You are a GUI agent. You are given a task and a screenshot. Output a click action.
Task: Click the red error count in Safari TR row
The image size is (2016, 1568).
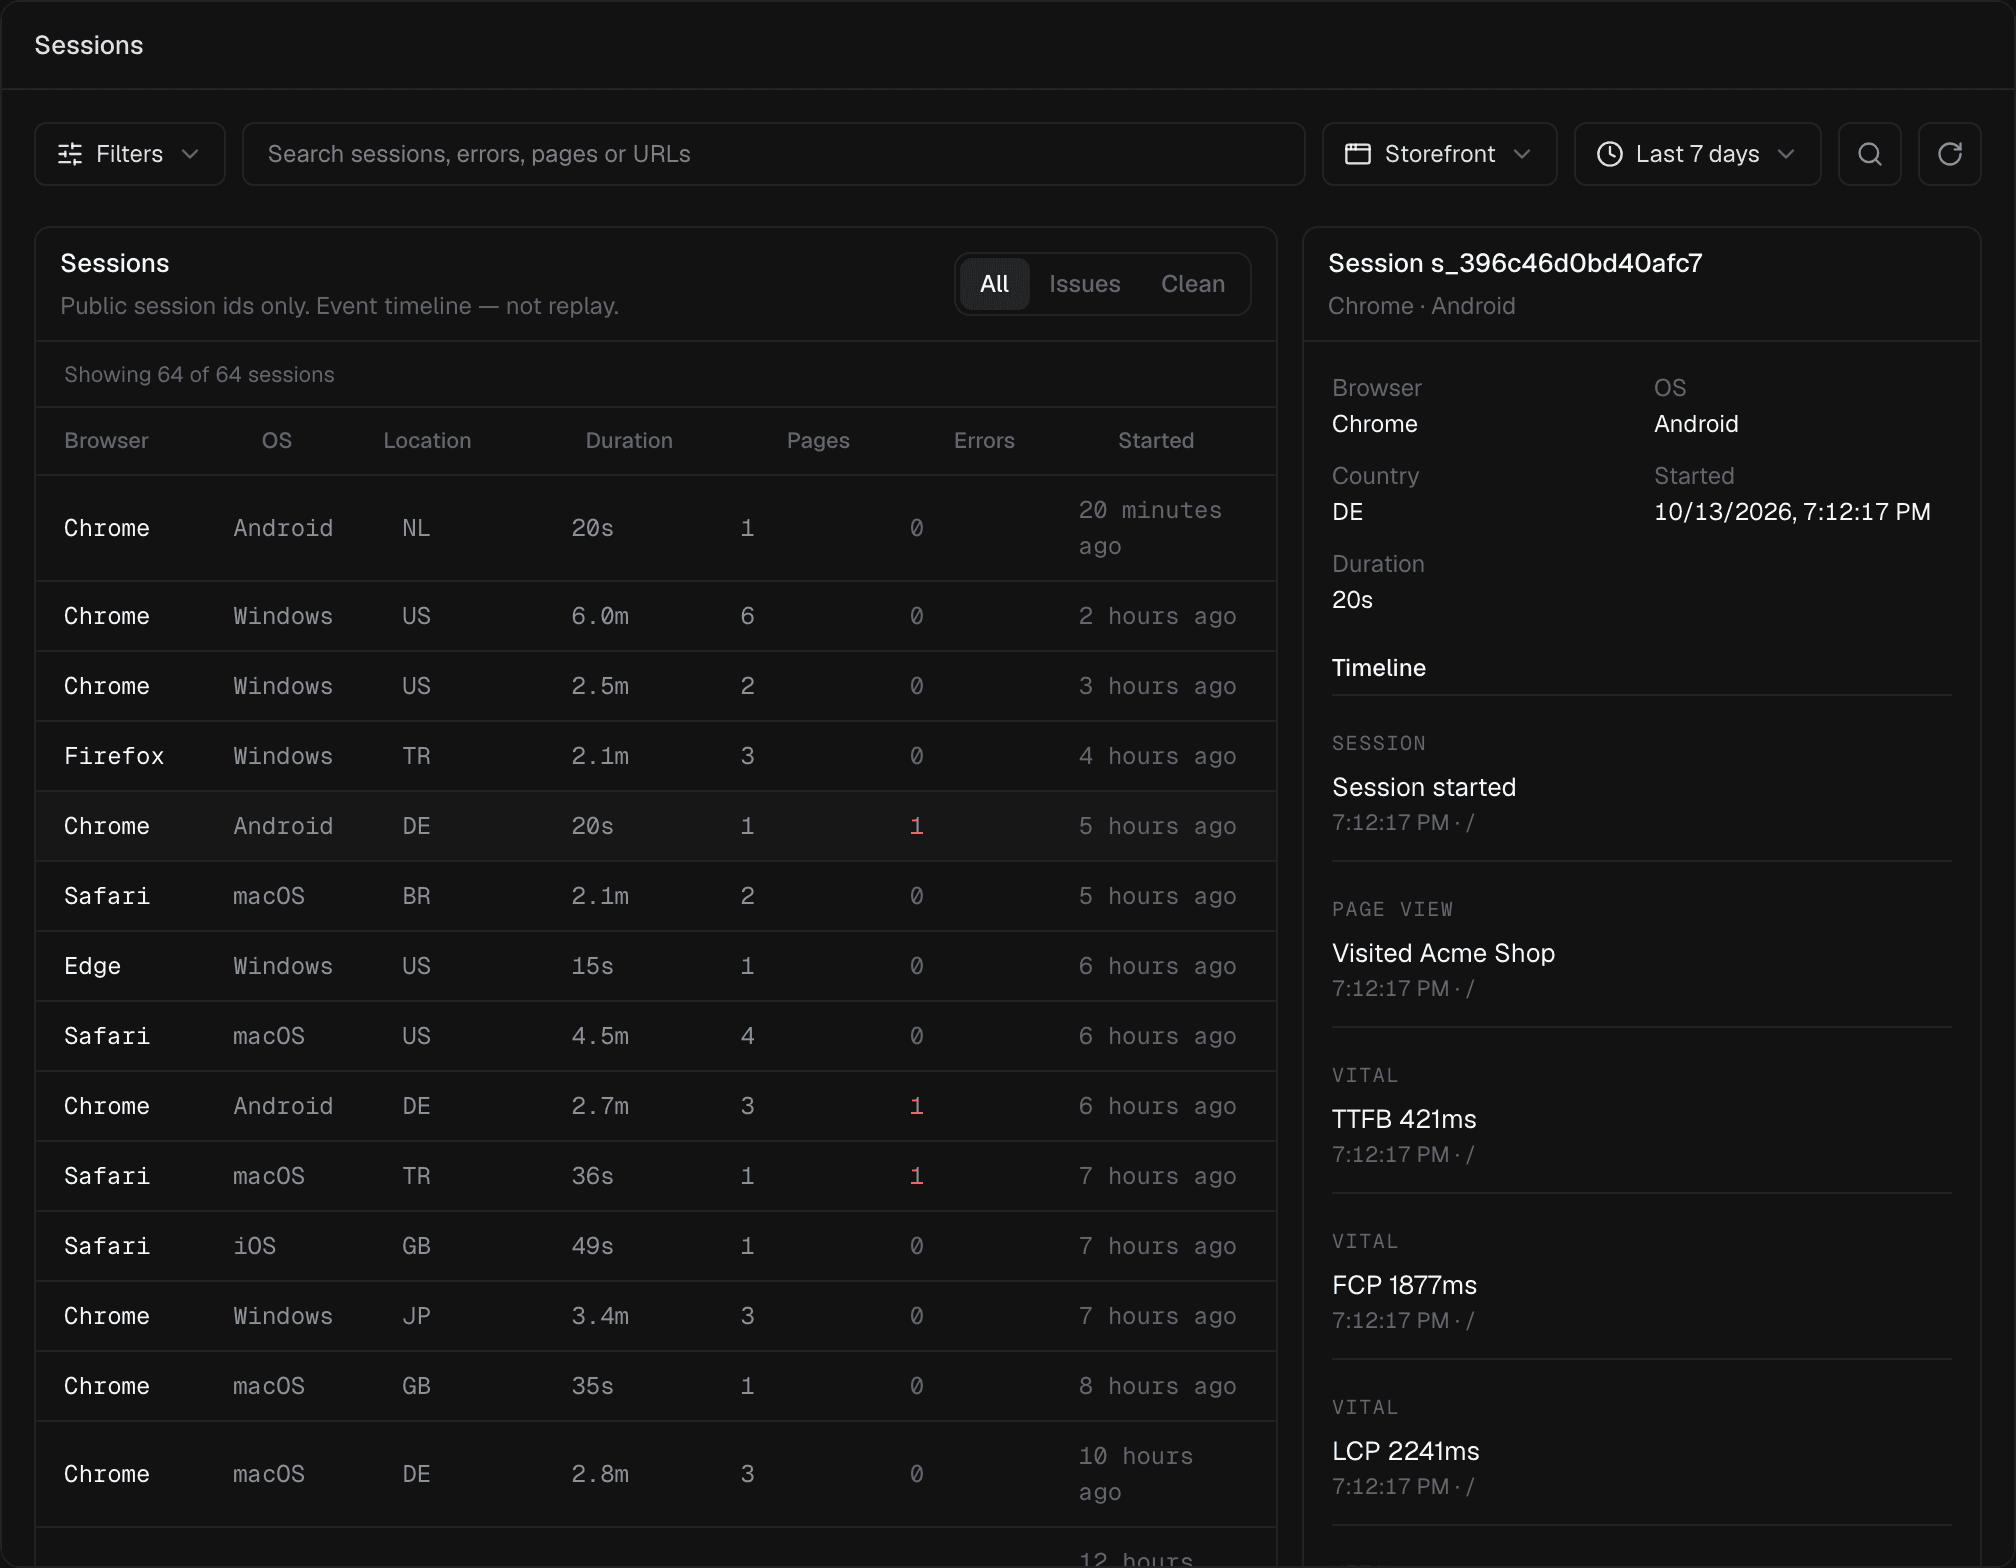pos(916,1176)
